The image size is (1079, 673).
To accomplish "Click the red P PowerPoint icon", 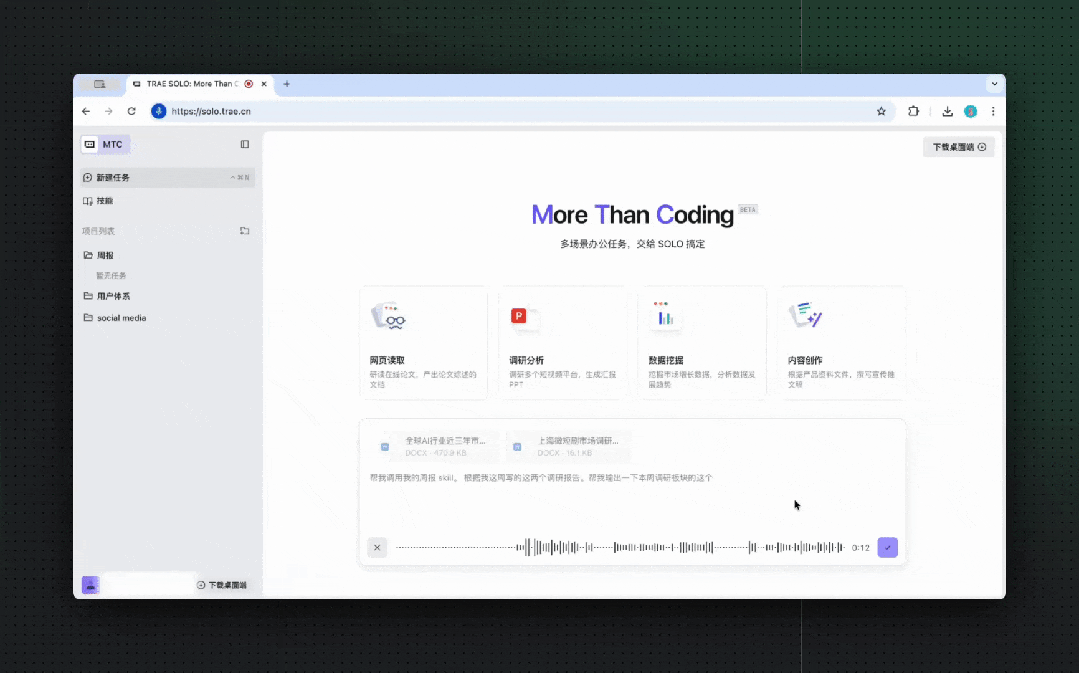I will 519,316.
